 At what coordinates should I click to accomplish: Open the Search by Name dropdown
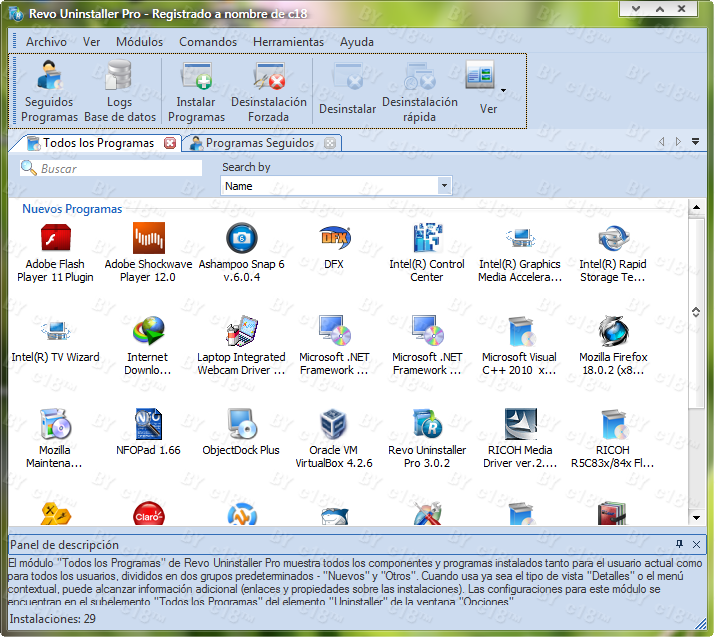coord(444,186)
